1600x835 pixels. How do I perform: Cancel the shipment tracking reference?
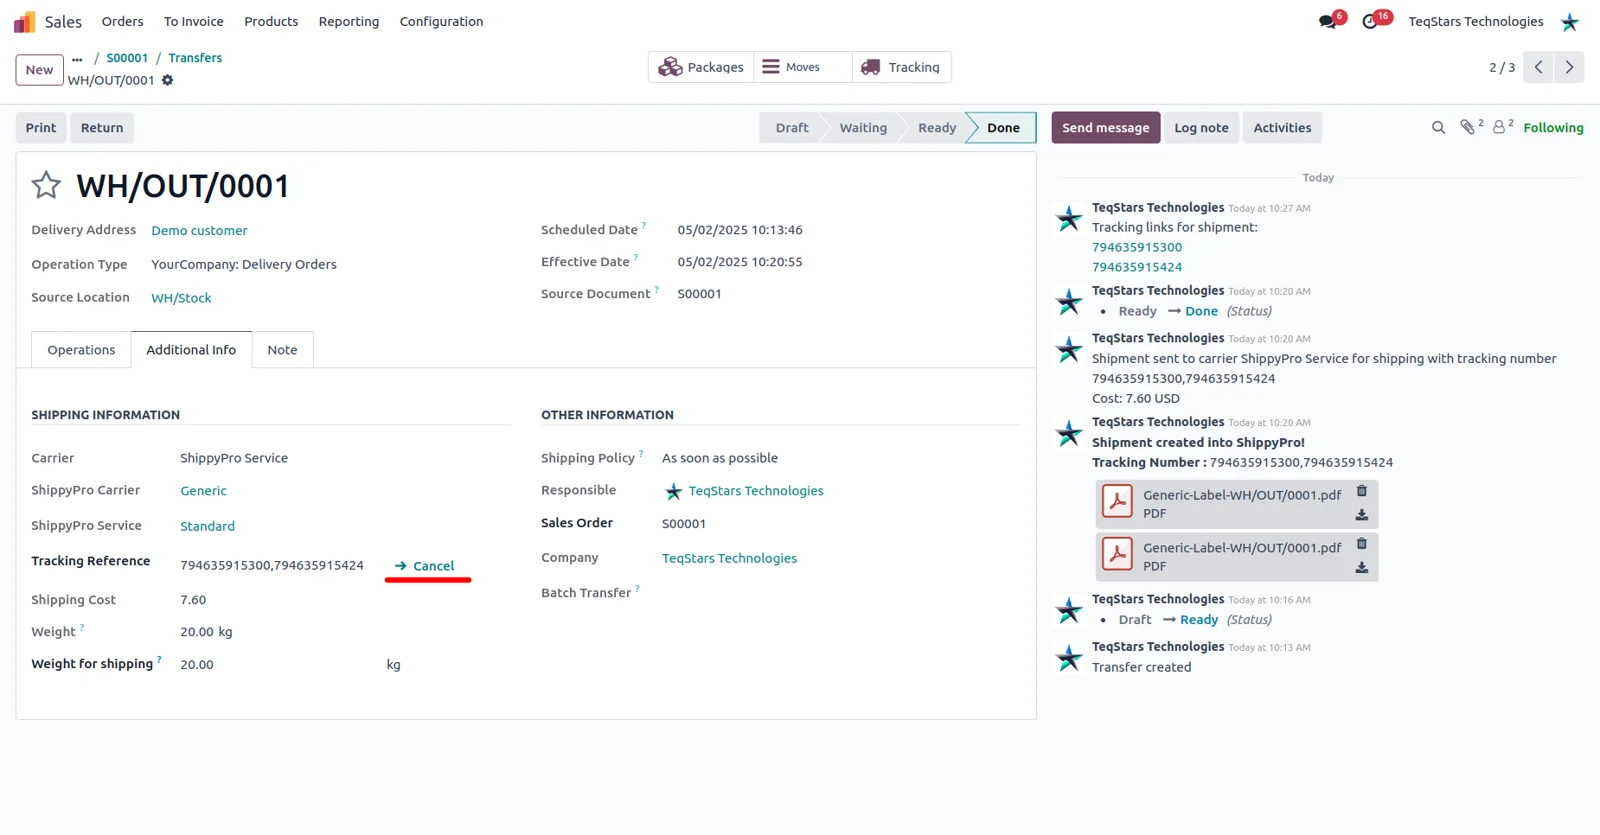[x=425, y=566]
